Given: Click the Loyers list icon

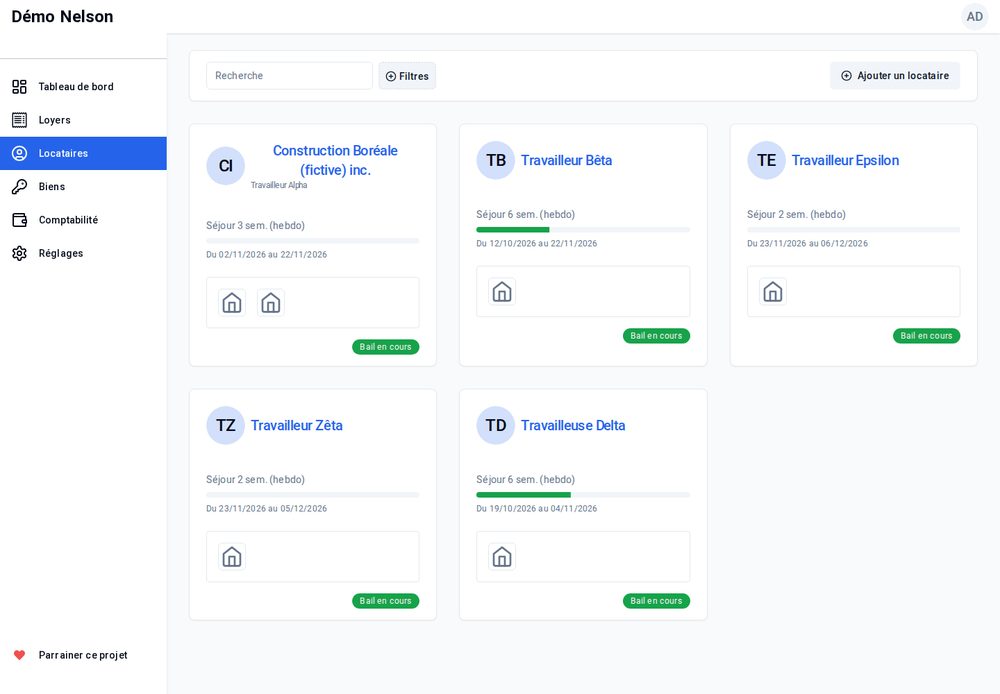Looking at the screenshot, I should pos(20,120).
